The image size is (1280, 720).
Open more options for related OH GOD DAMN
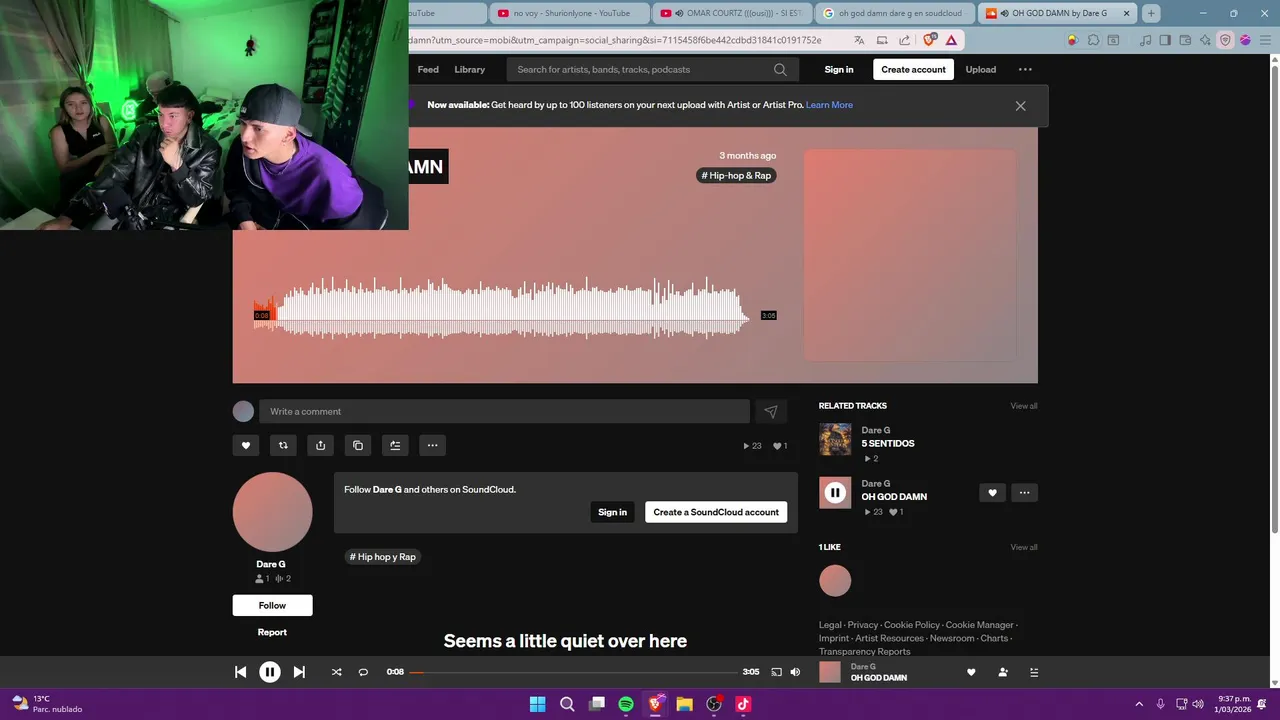tap(1024, 492)
